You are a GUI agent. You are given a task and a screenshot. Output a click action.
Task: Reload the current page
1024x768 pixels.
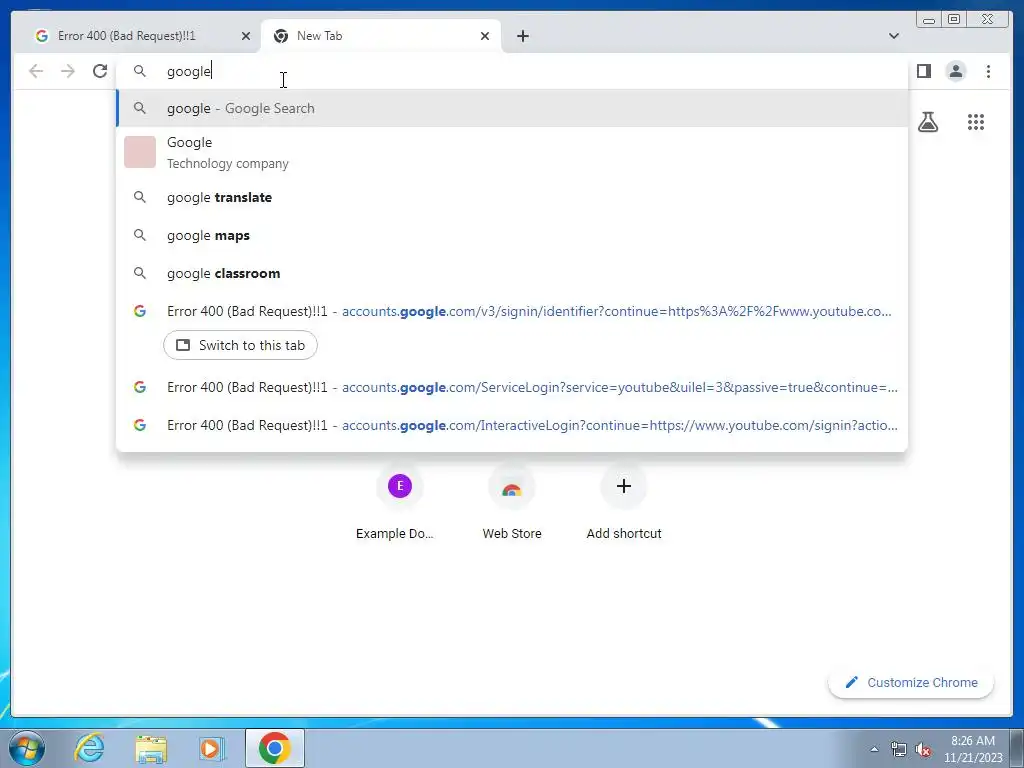pyautogui.click(x=100, y=71)
